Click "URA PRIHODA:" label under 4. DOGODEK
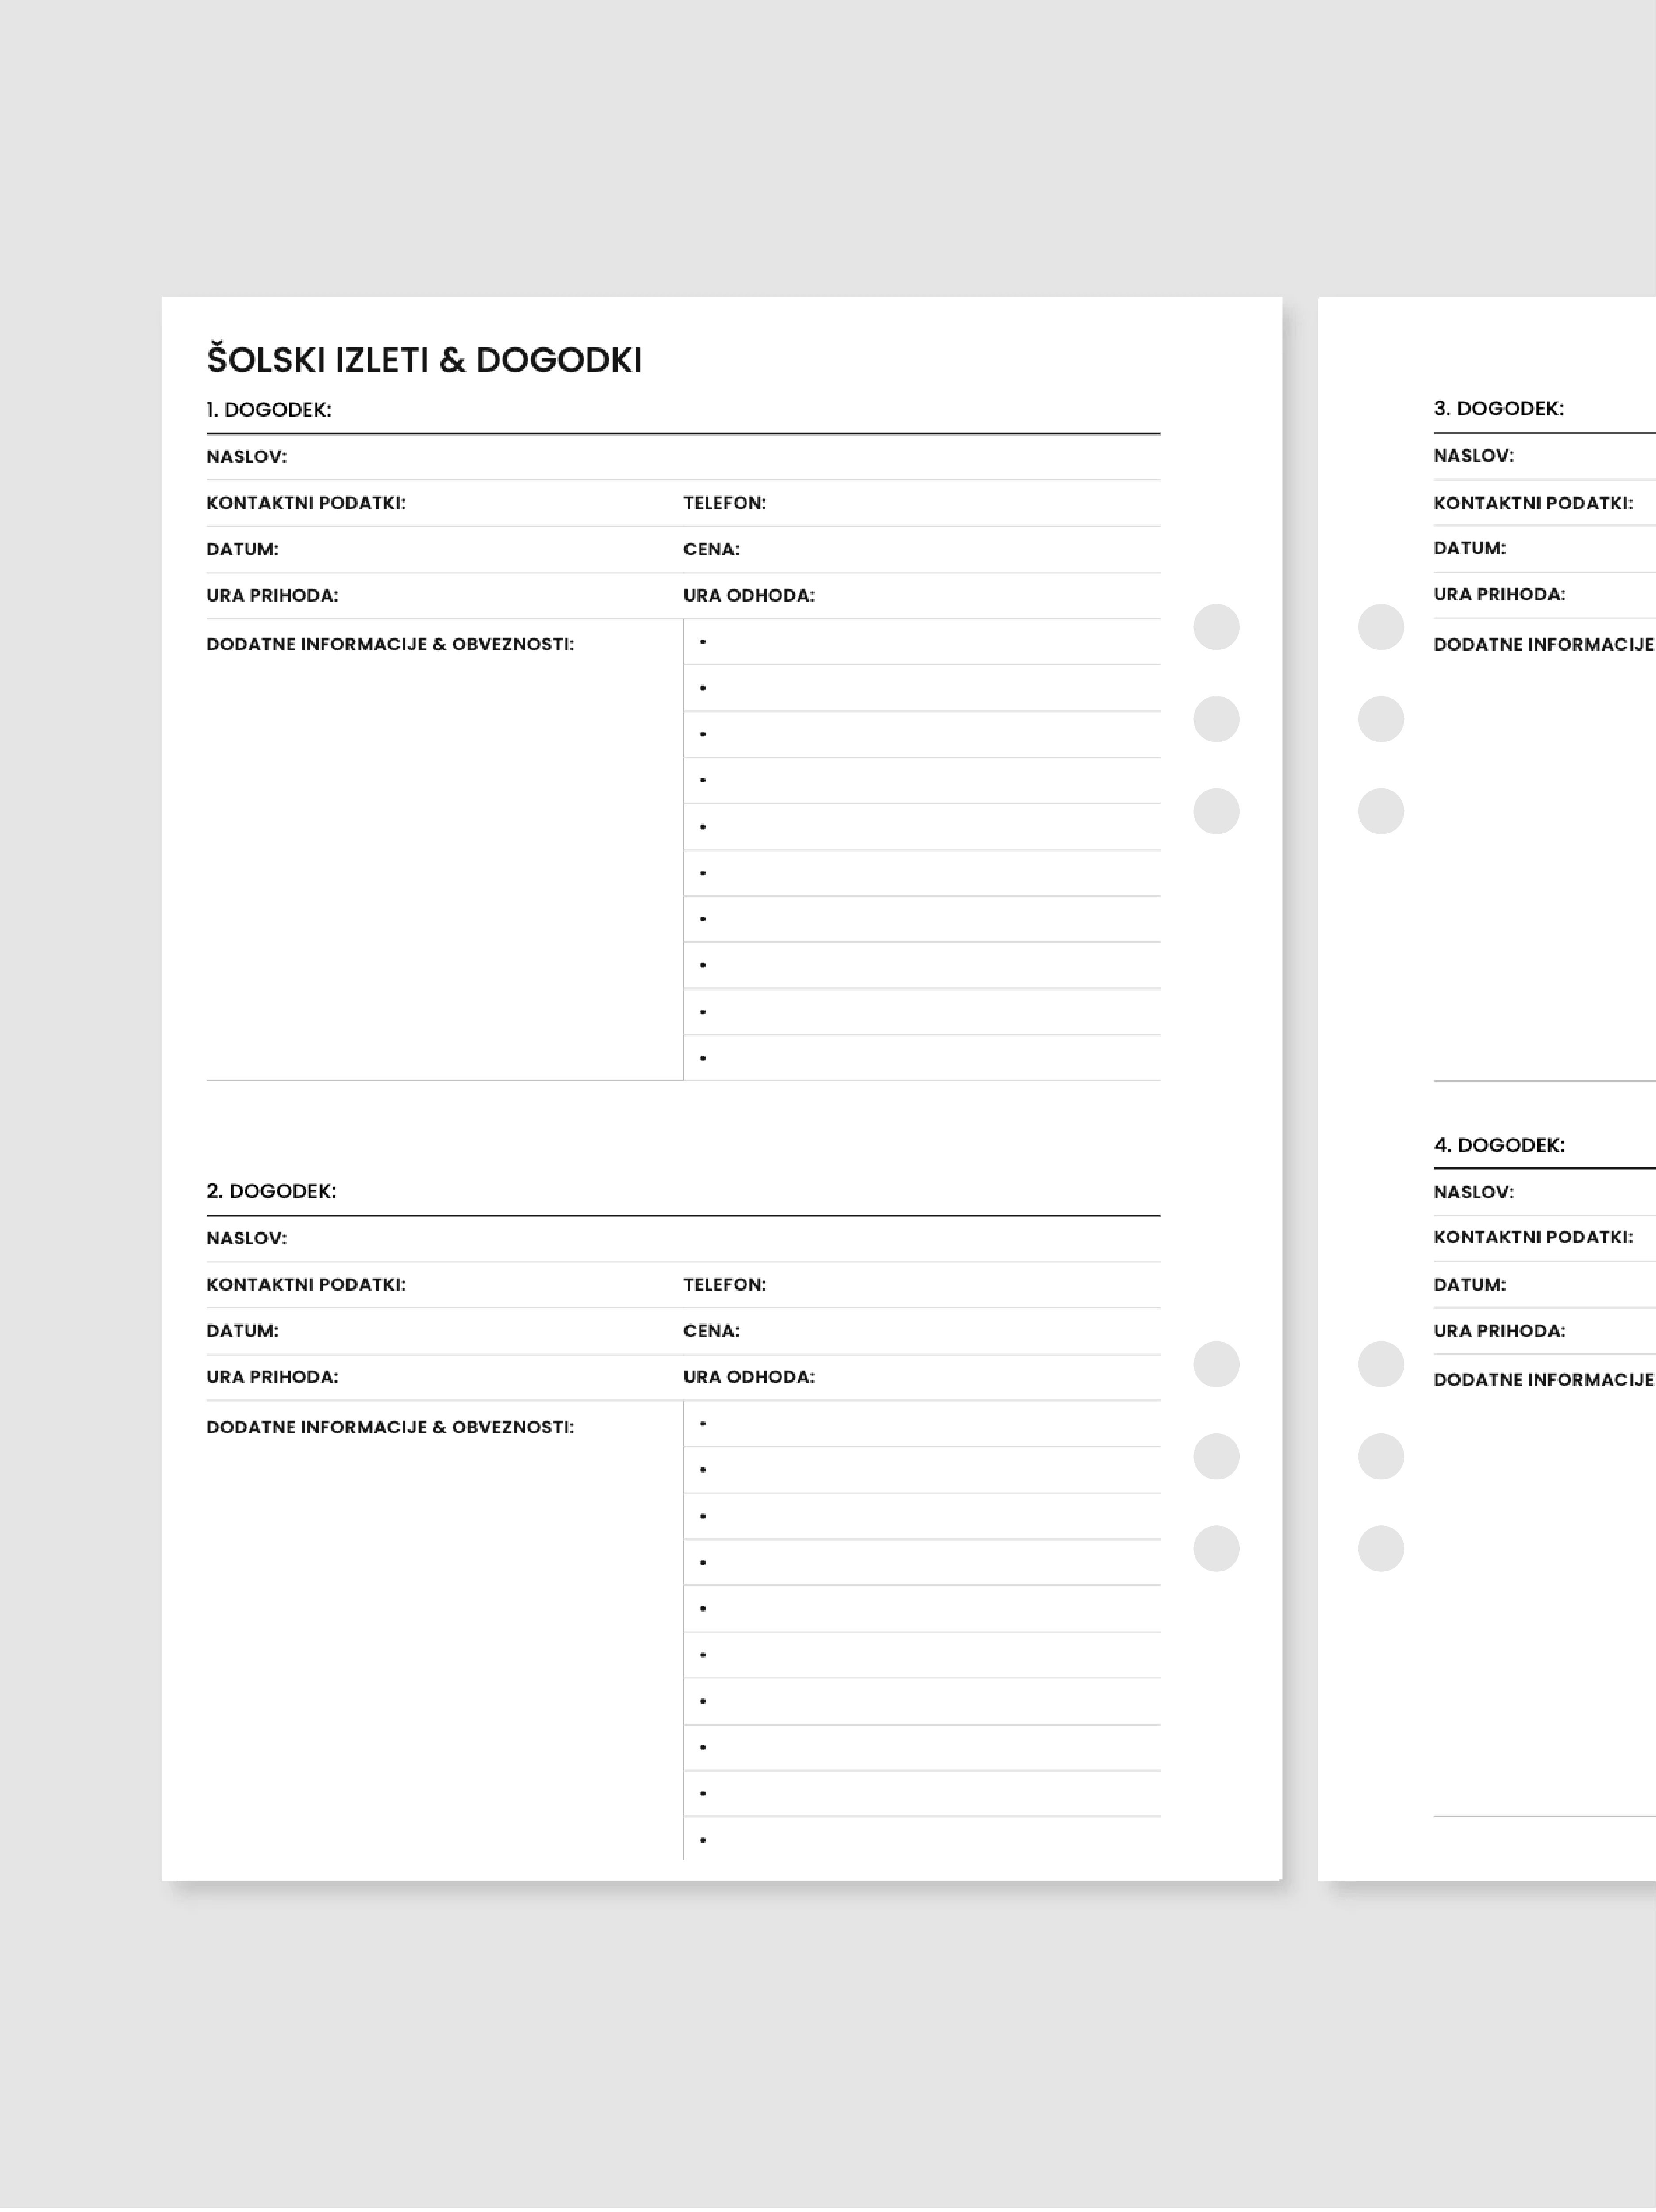 (1499, 1331)
